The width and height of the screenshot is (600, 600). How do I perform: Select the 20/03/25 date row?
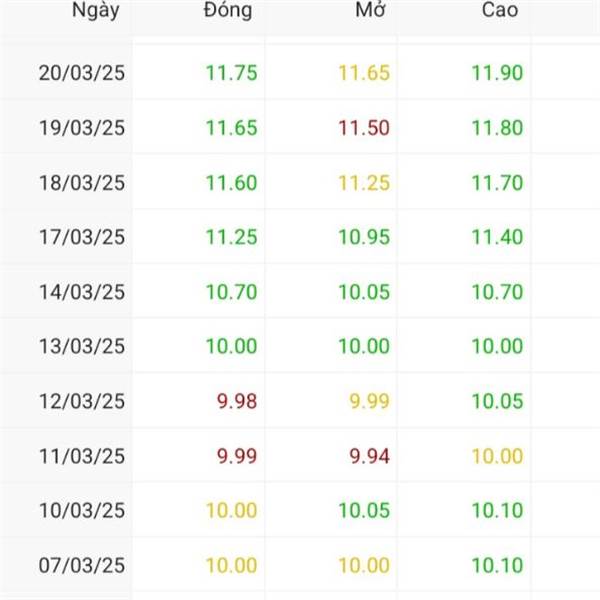(x=82, y=73)
